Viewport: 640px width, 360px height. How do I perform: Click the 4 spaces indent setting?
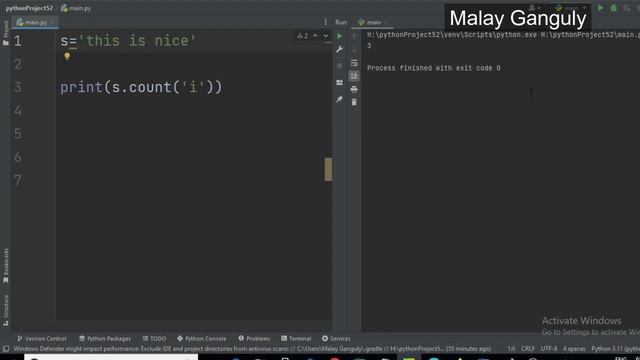tap(574, 349)
